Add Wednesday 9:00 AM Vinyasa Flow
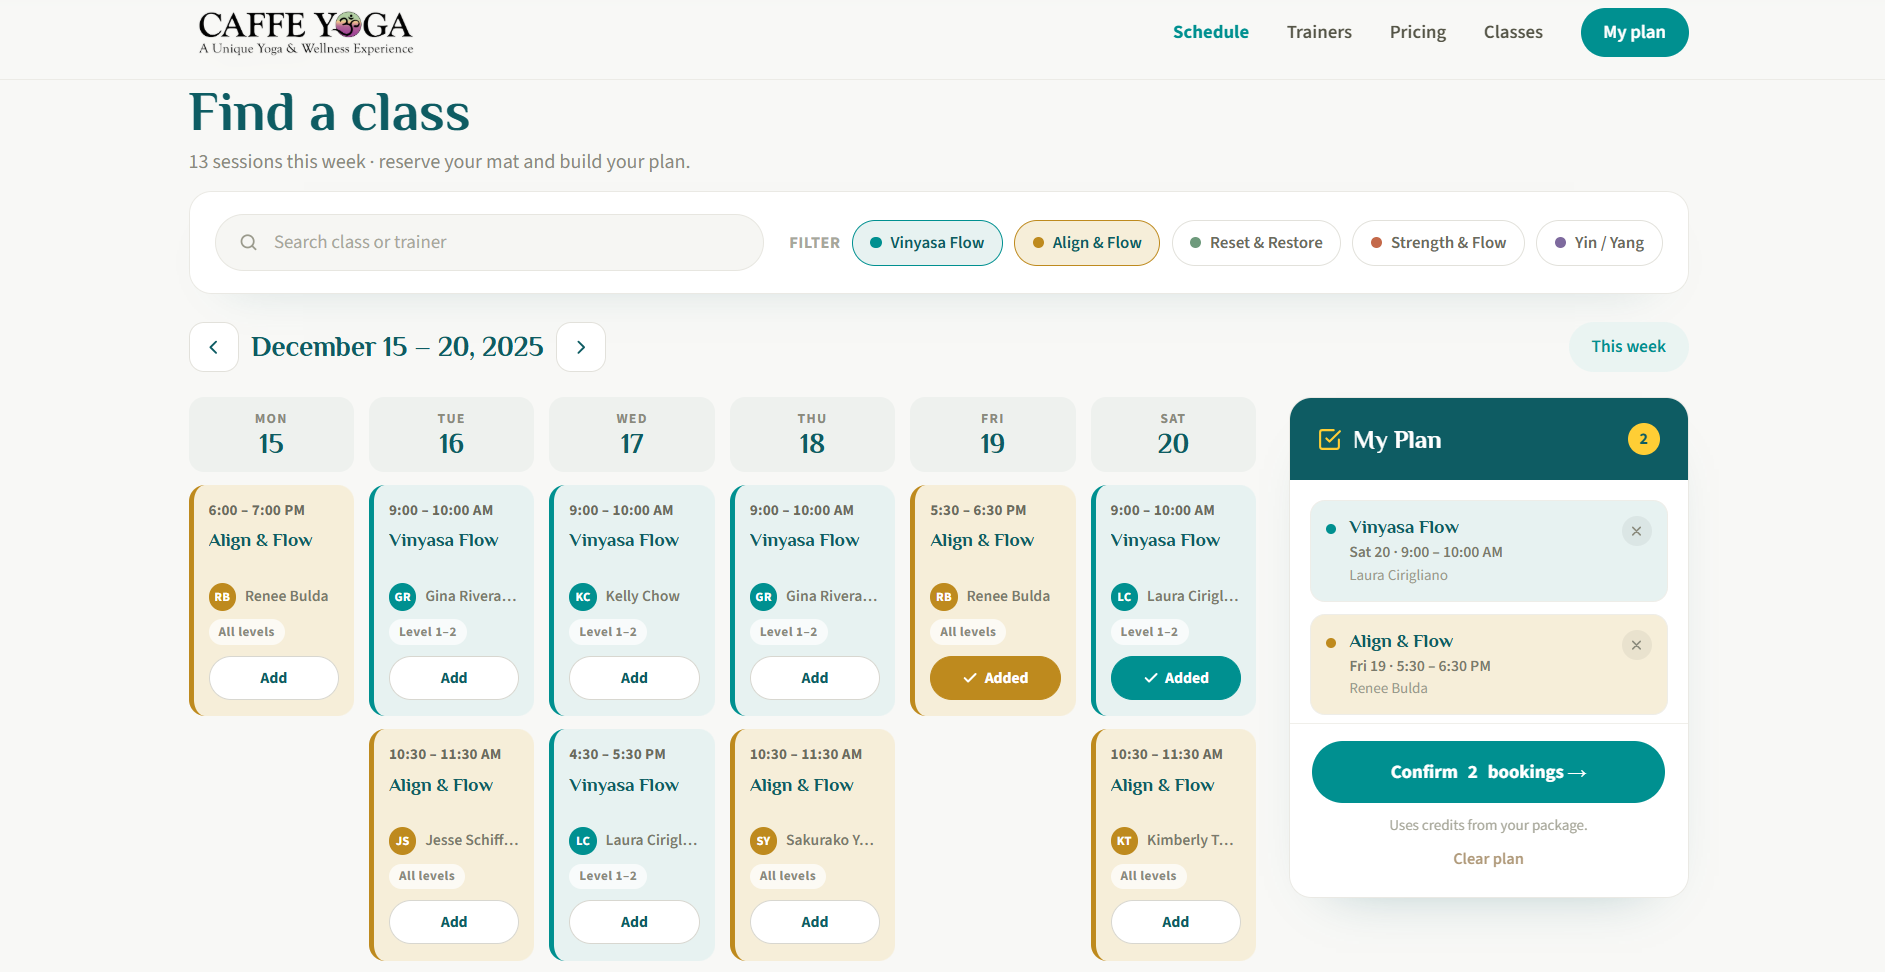This screenshot has width=1885, height=972. tap(634, 678)
